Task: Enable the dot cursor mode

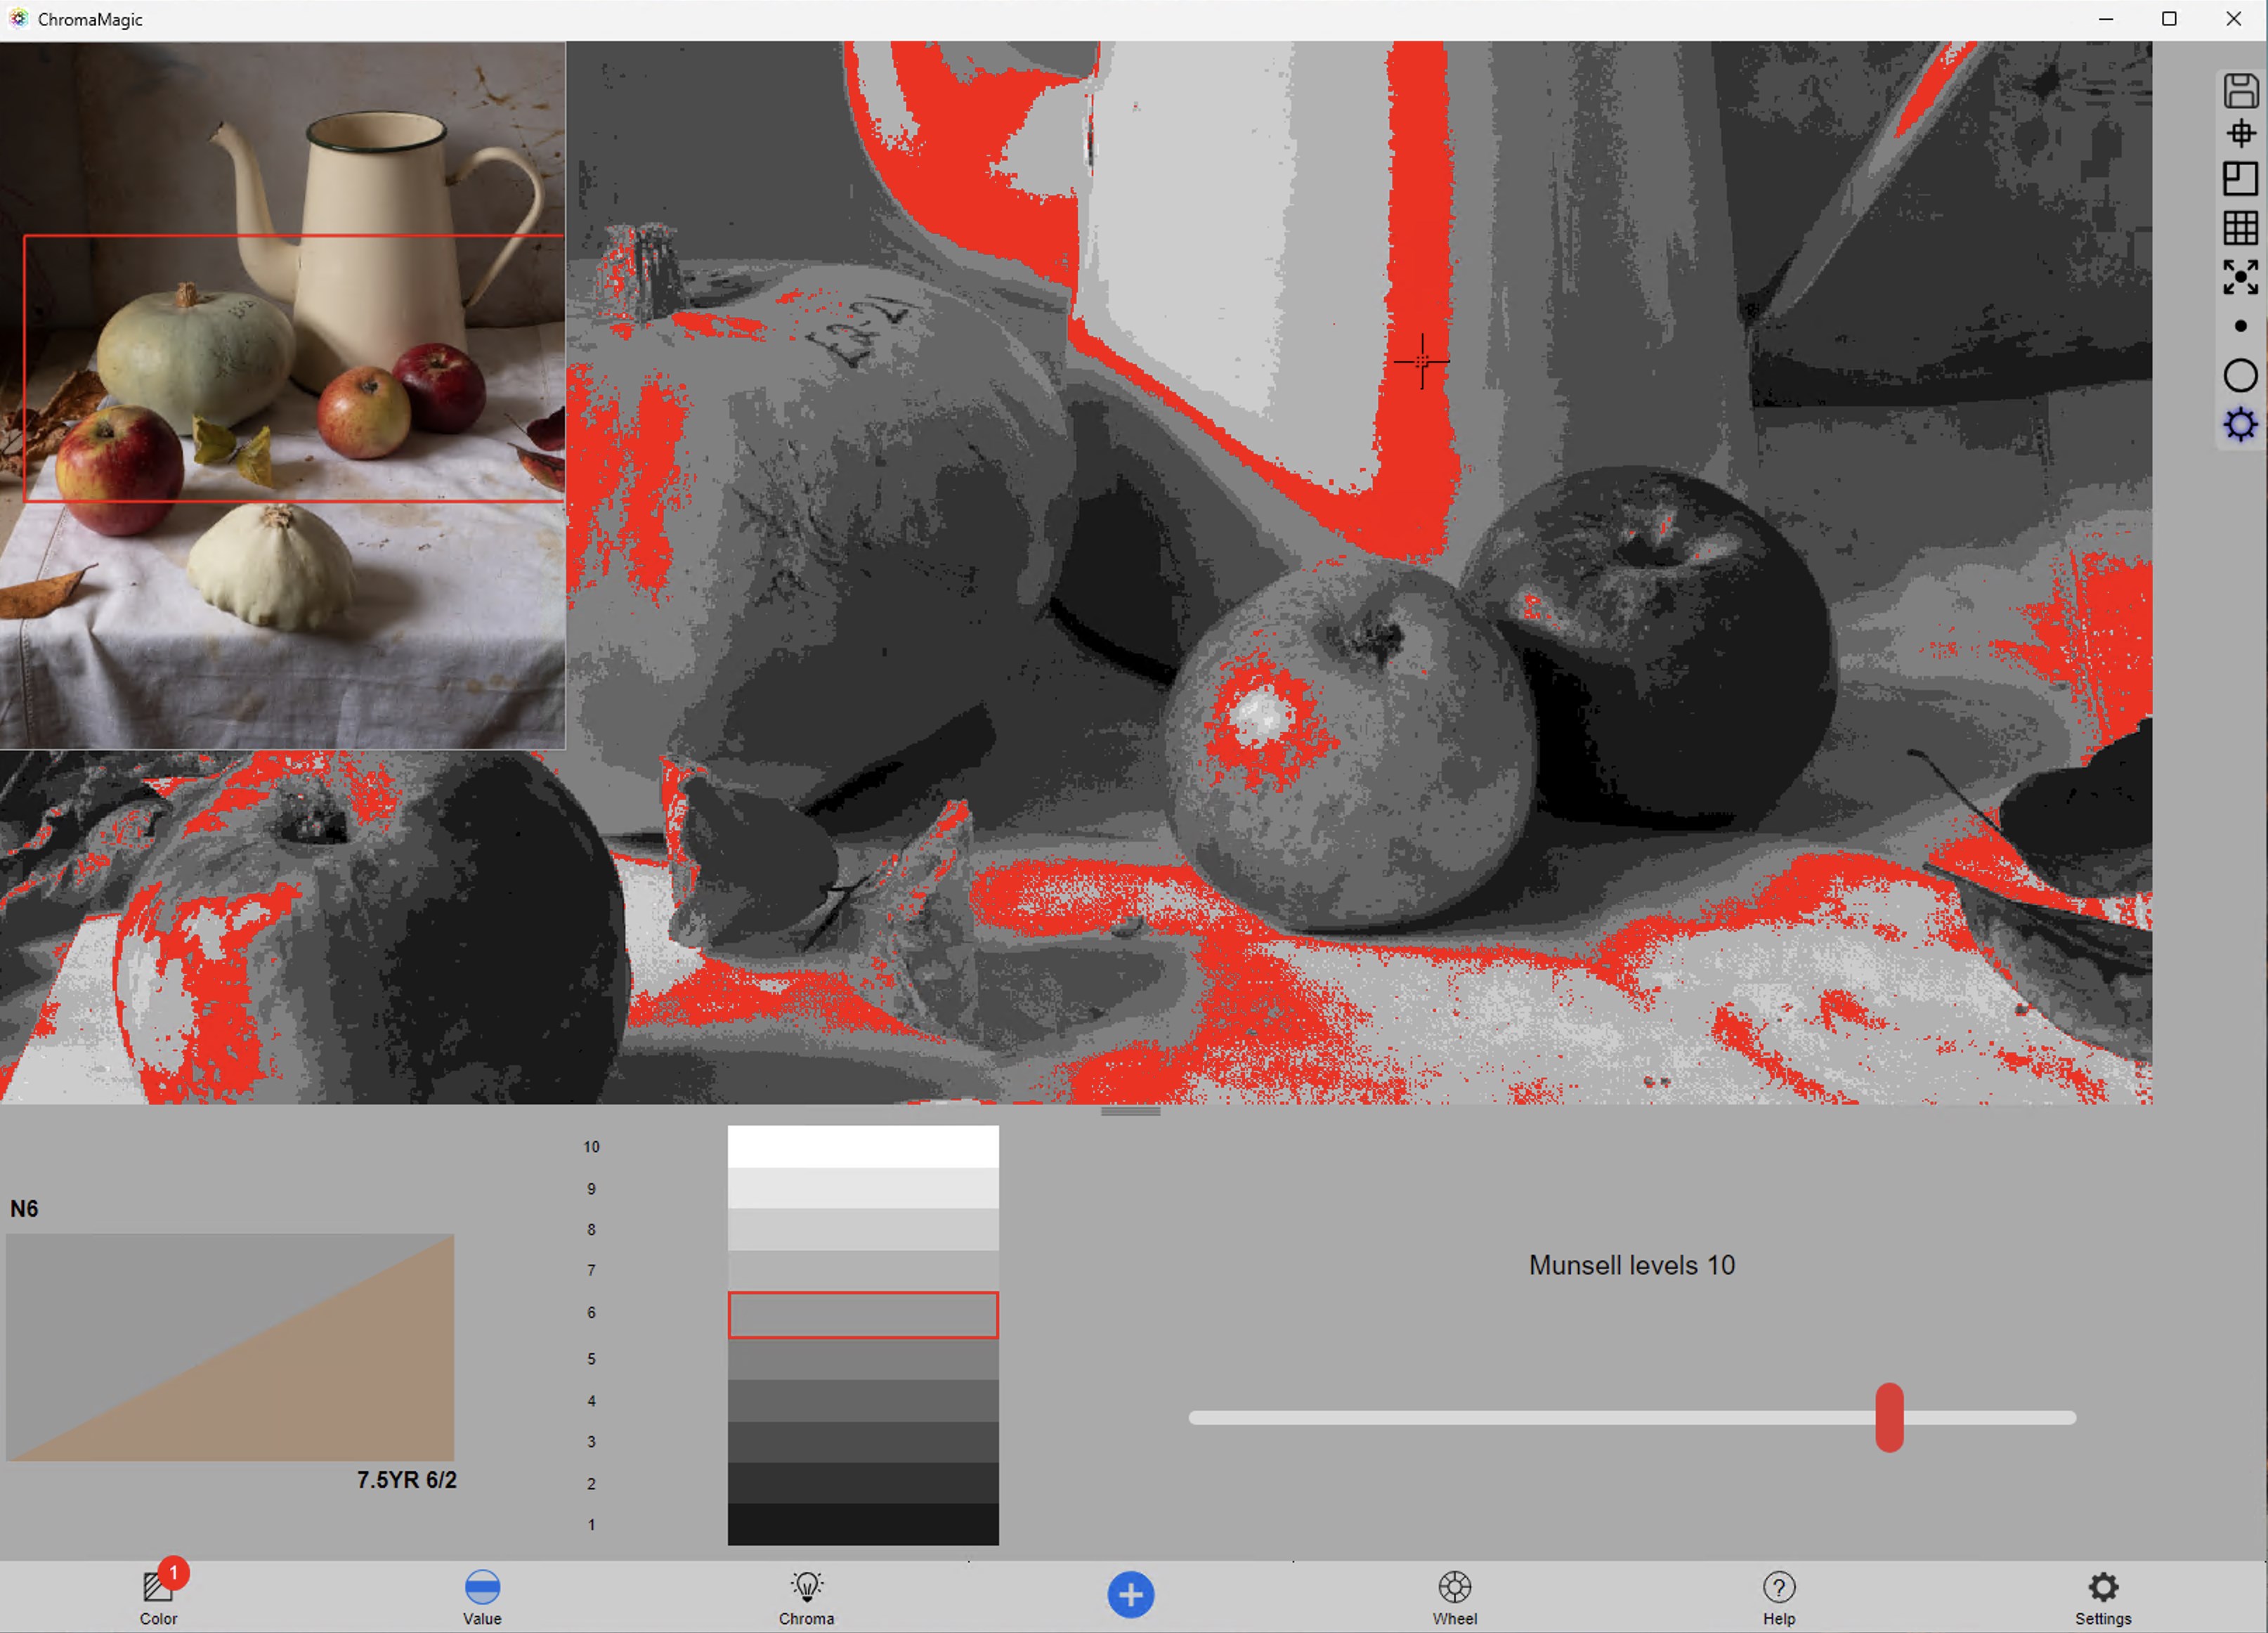Action: (x=2240, y=325)
